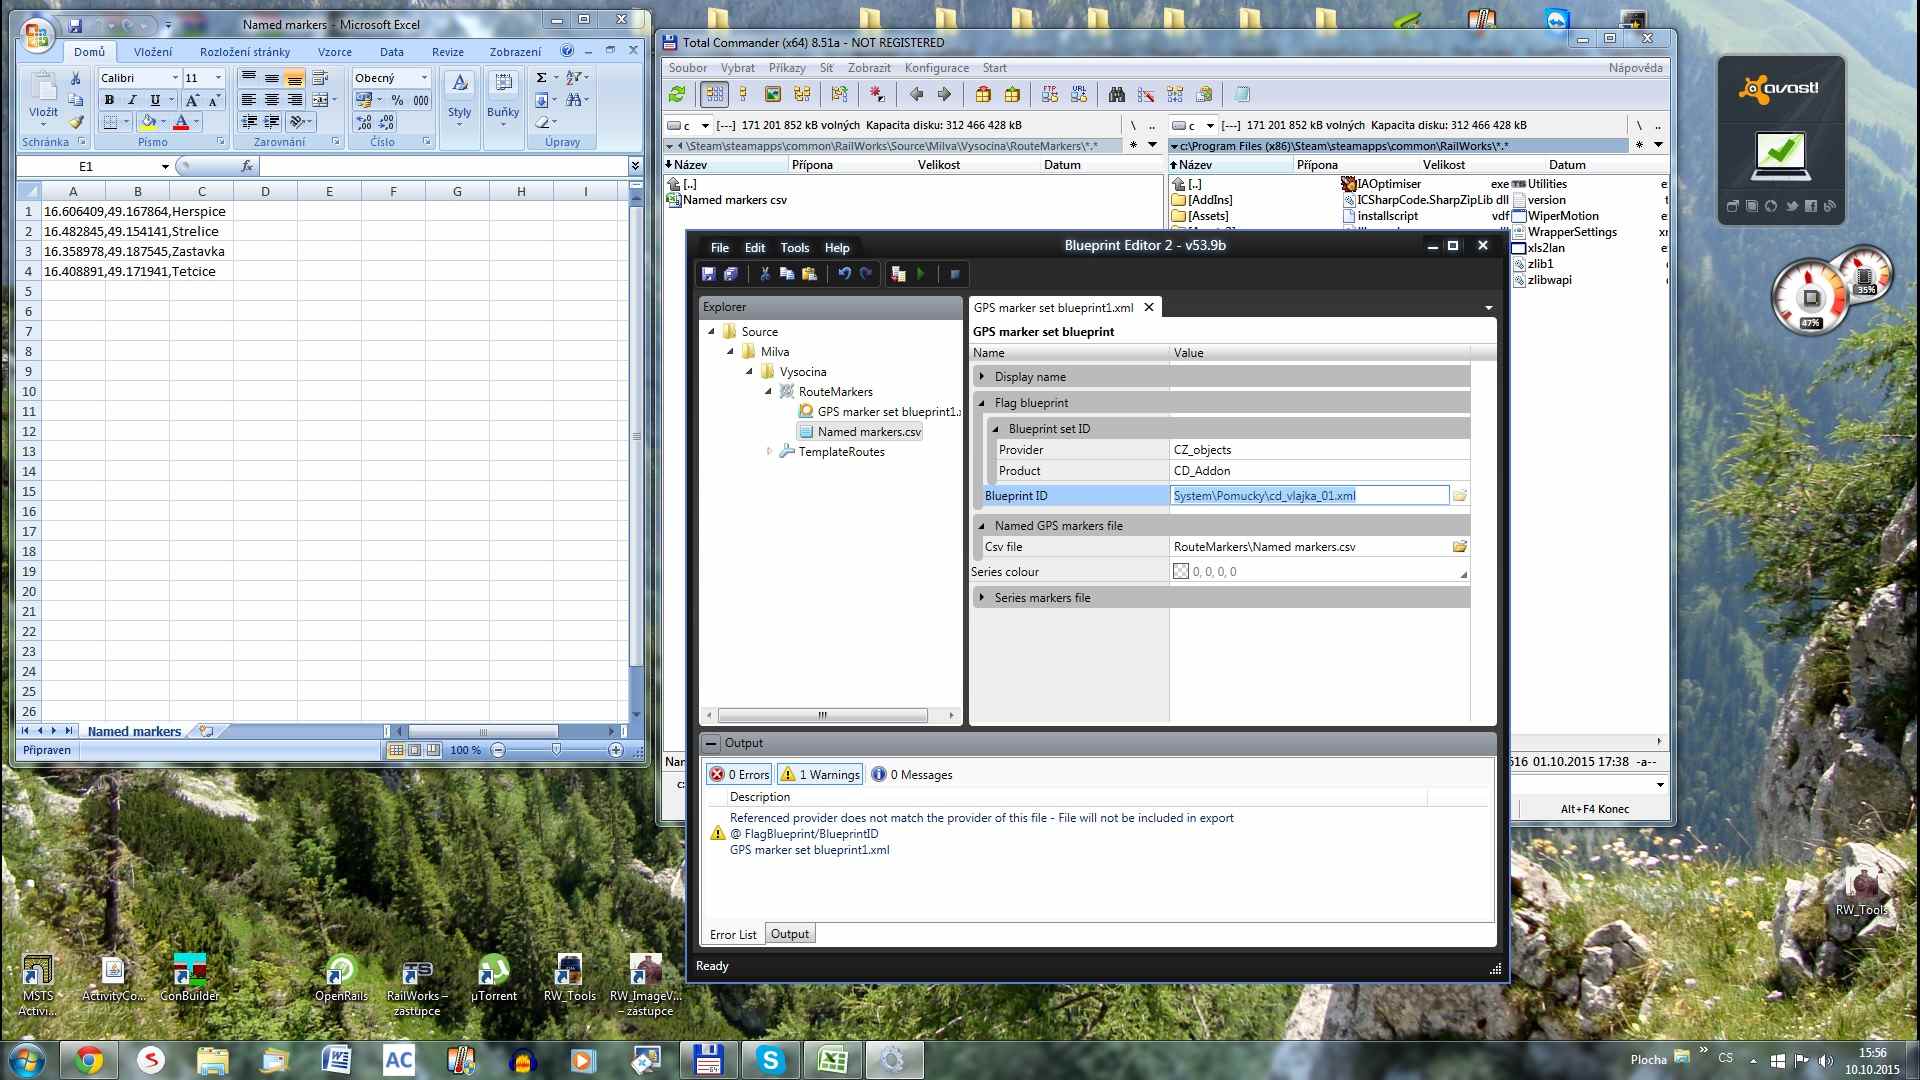Select Named markers.csv in Explorer tree
Screen dimensions: 1920x1080
(860, 432)
